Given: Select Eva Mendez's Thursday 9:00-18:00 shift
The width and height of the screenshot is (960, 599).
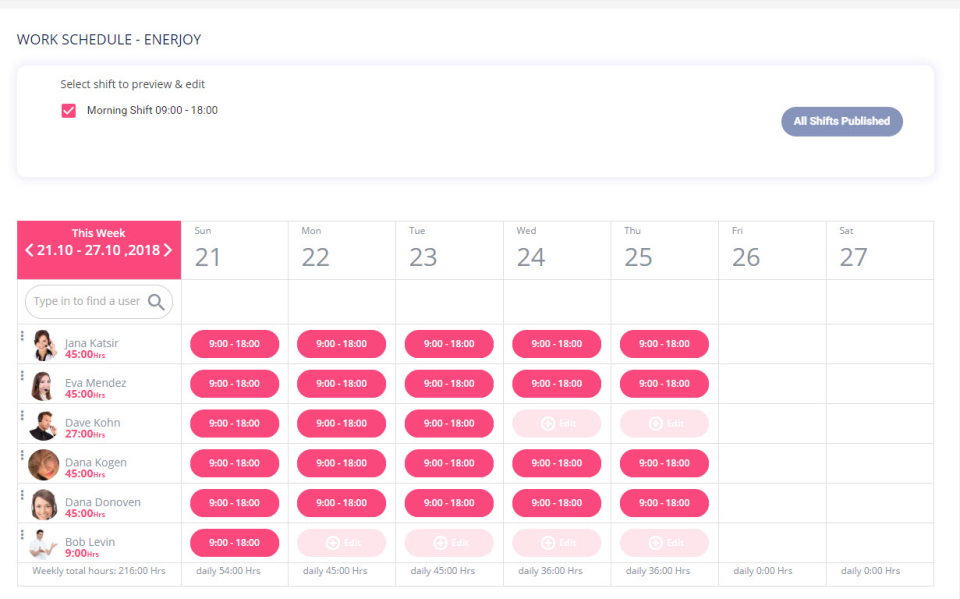Looking at the screenshot, I should coord(664,383).
